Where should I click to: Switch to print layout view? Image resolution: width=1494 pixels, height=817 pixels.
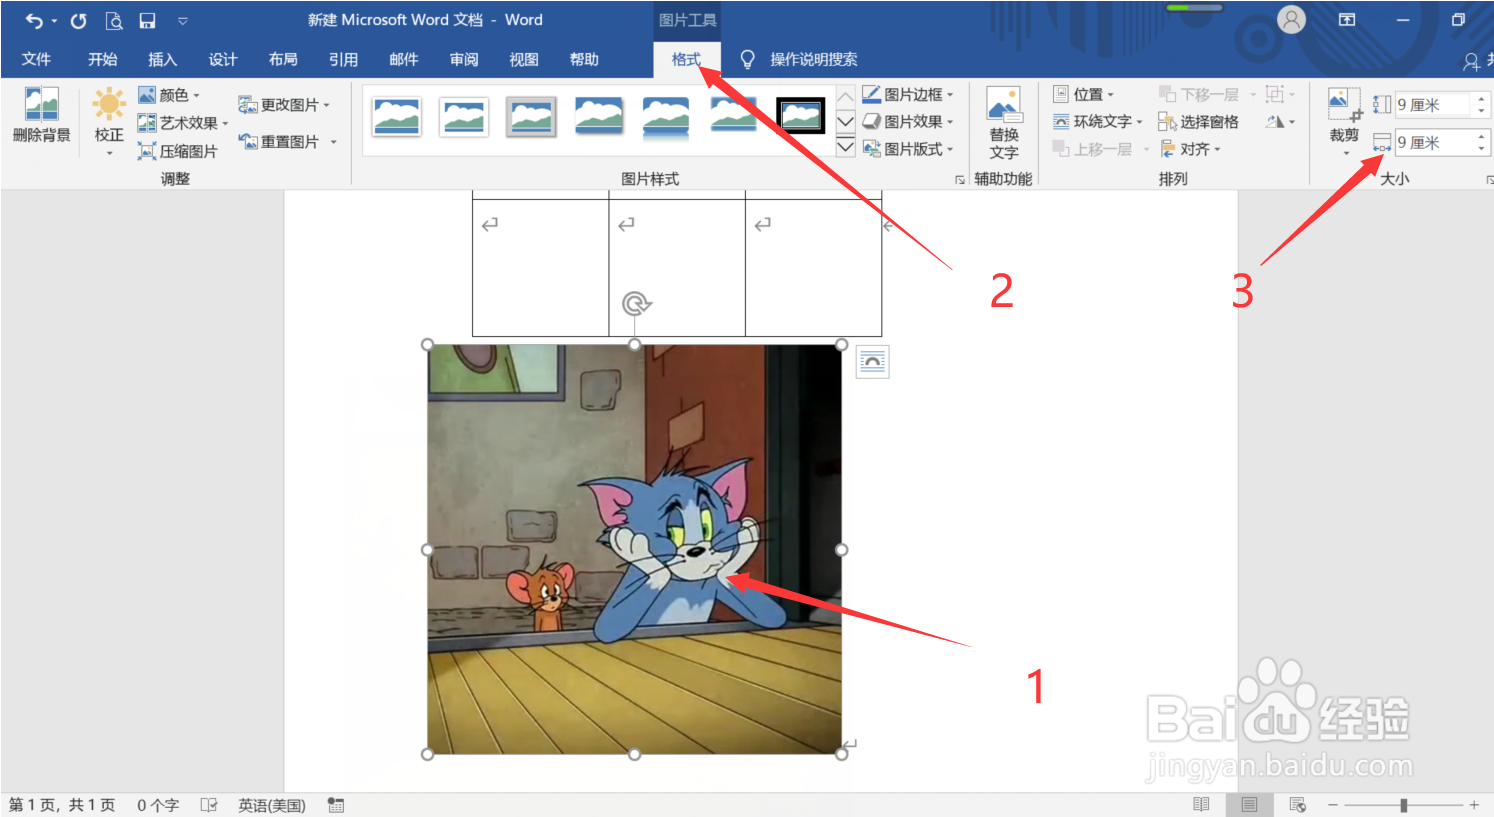pos(1249,805)
